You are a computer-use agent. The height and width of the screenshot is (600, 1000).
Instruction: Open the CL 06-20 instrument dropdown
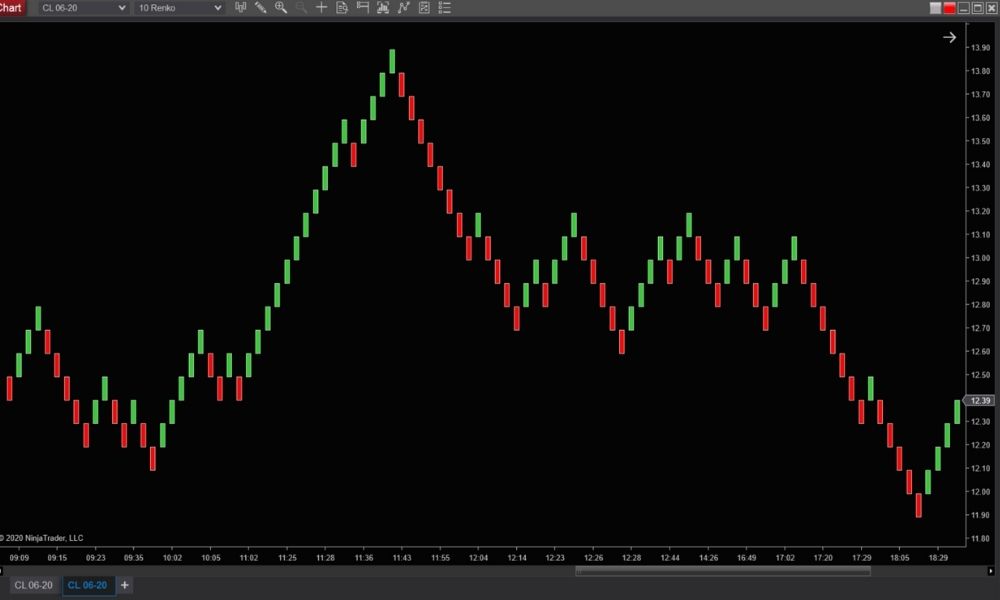click(x=82, y=8)
